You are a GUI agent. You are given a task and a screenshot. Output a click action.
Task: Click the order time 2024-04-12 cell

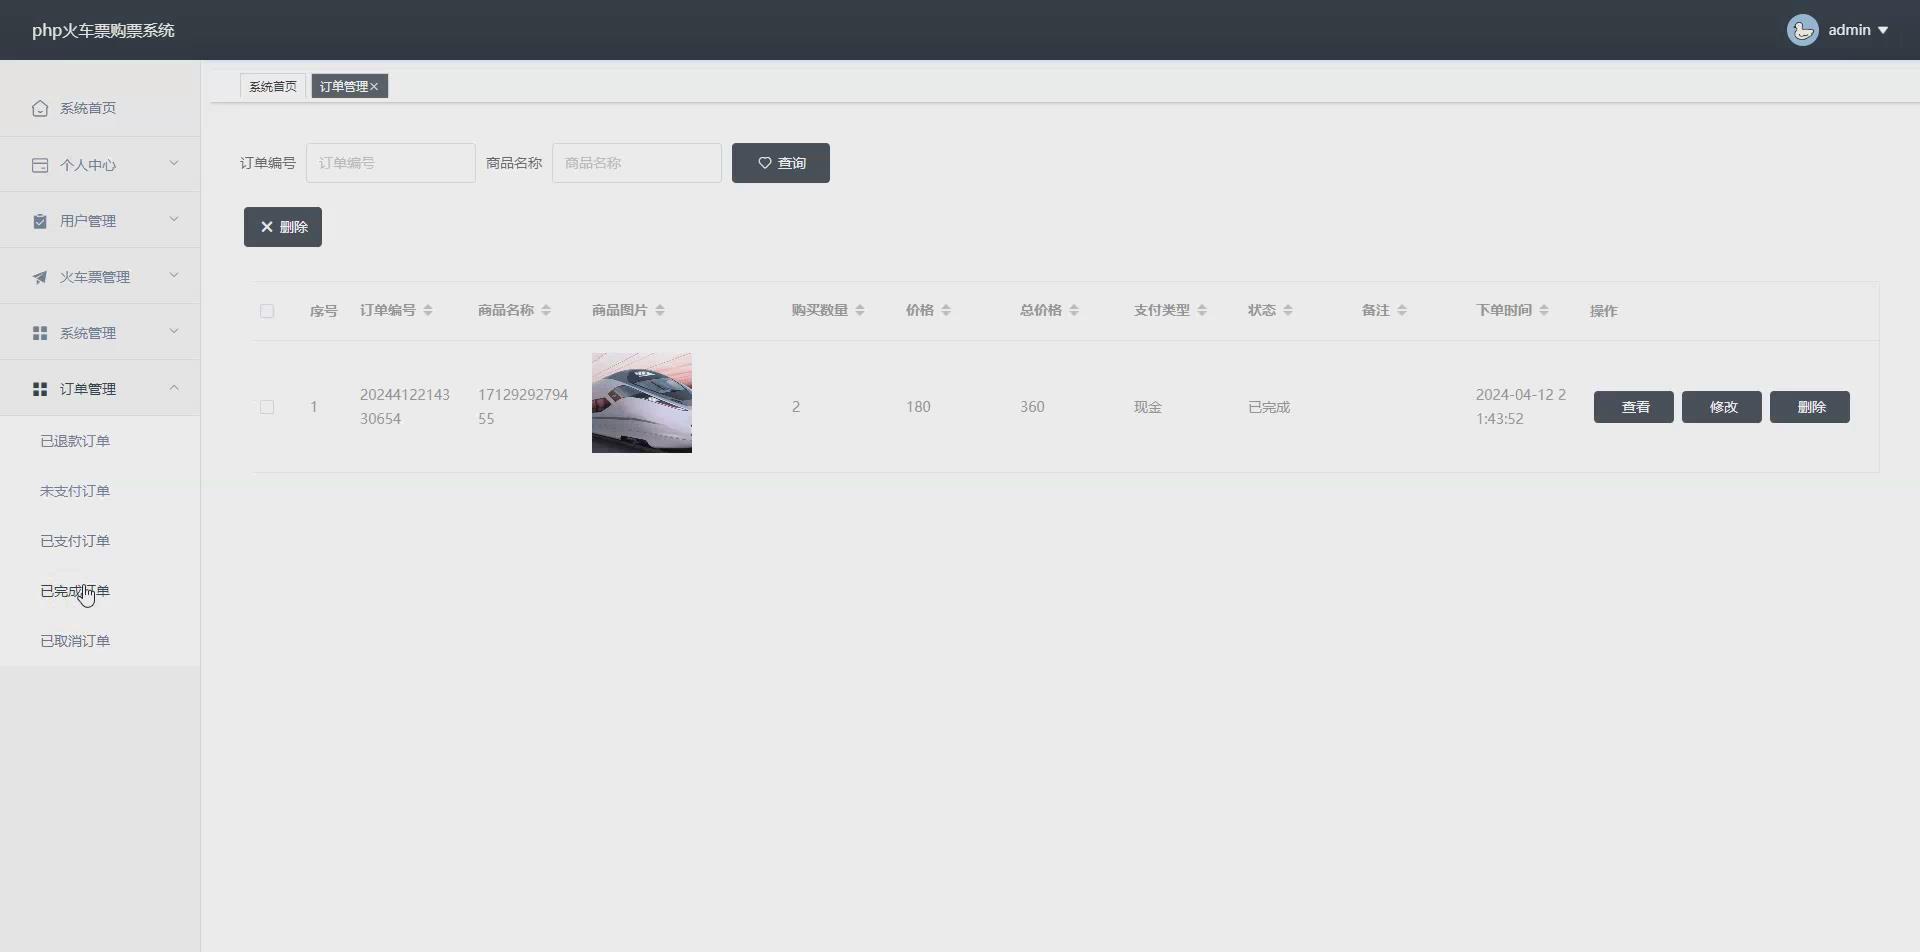(1521, 407)
